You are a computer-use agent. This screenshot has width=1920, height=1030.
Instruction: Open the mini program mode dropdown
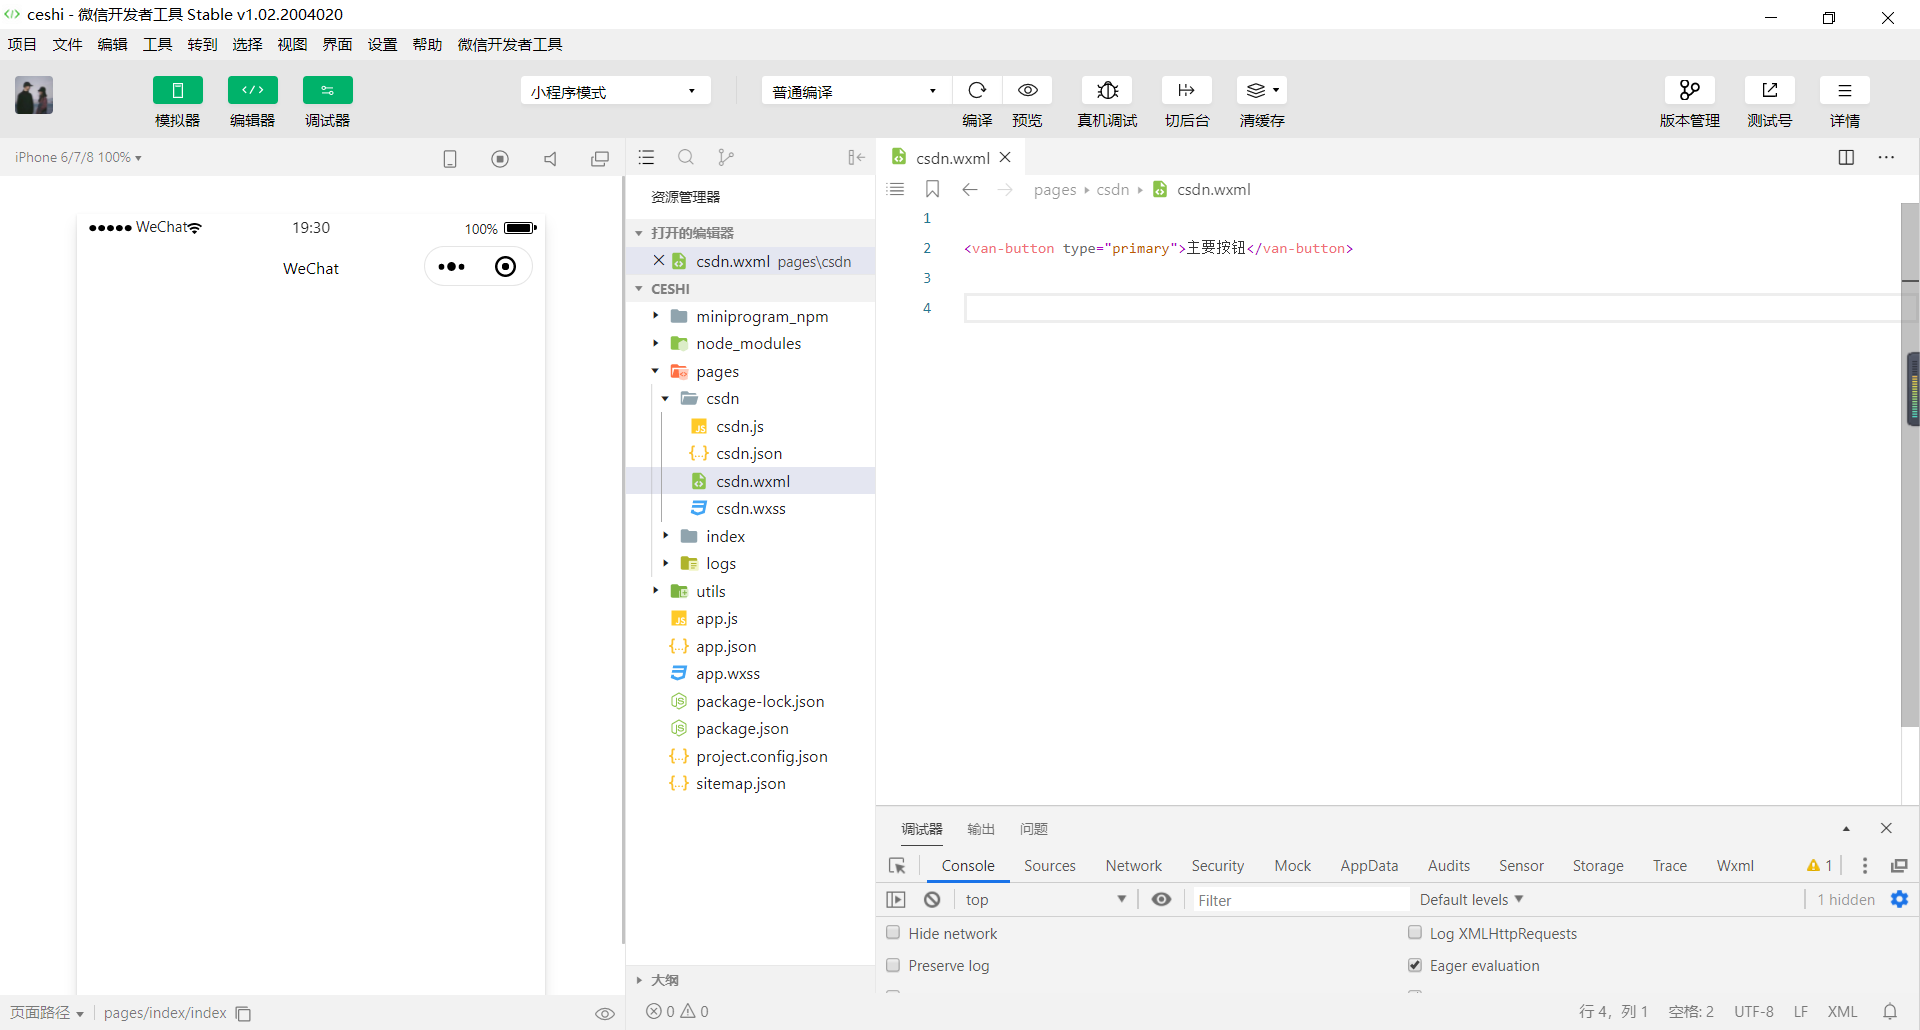point(615,91)
